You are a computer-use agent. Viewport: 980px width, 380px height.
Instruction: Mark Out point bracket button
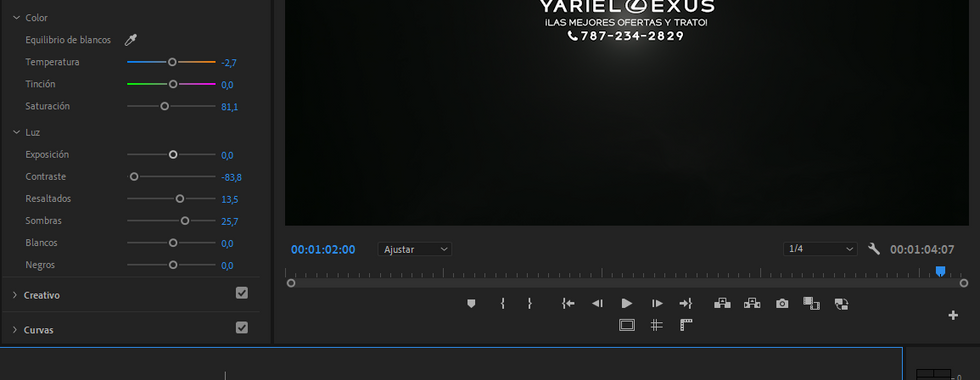[x=529, y=304]
